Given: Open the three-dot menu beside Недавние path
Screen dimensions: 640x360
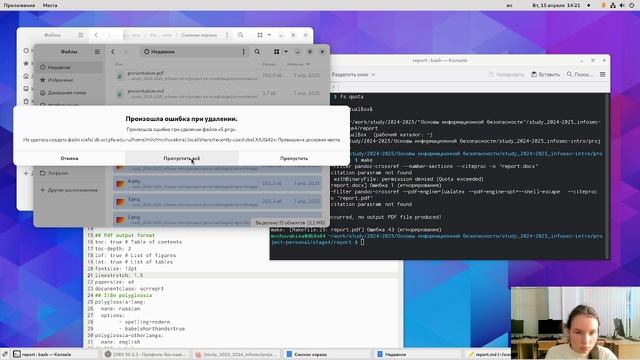Looking at the screenshot, I should [x=244, y=52].
